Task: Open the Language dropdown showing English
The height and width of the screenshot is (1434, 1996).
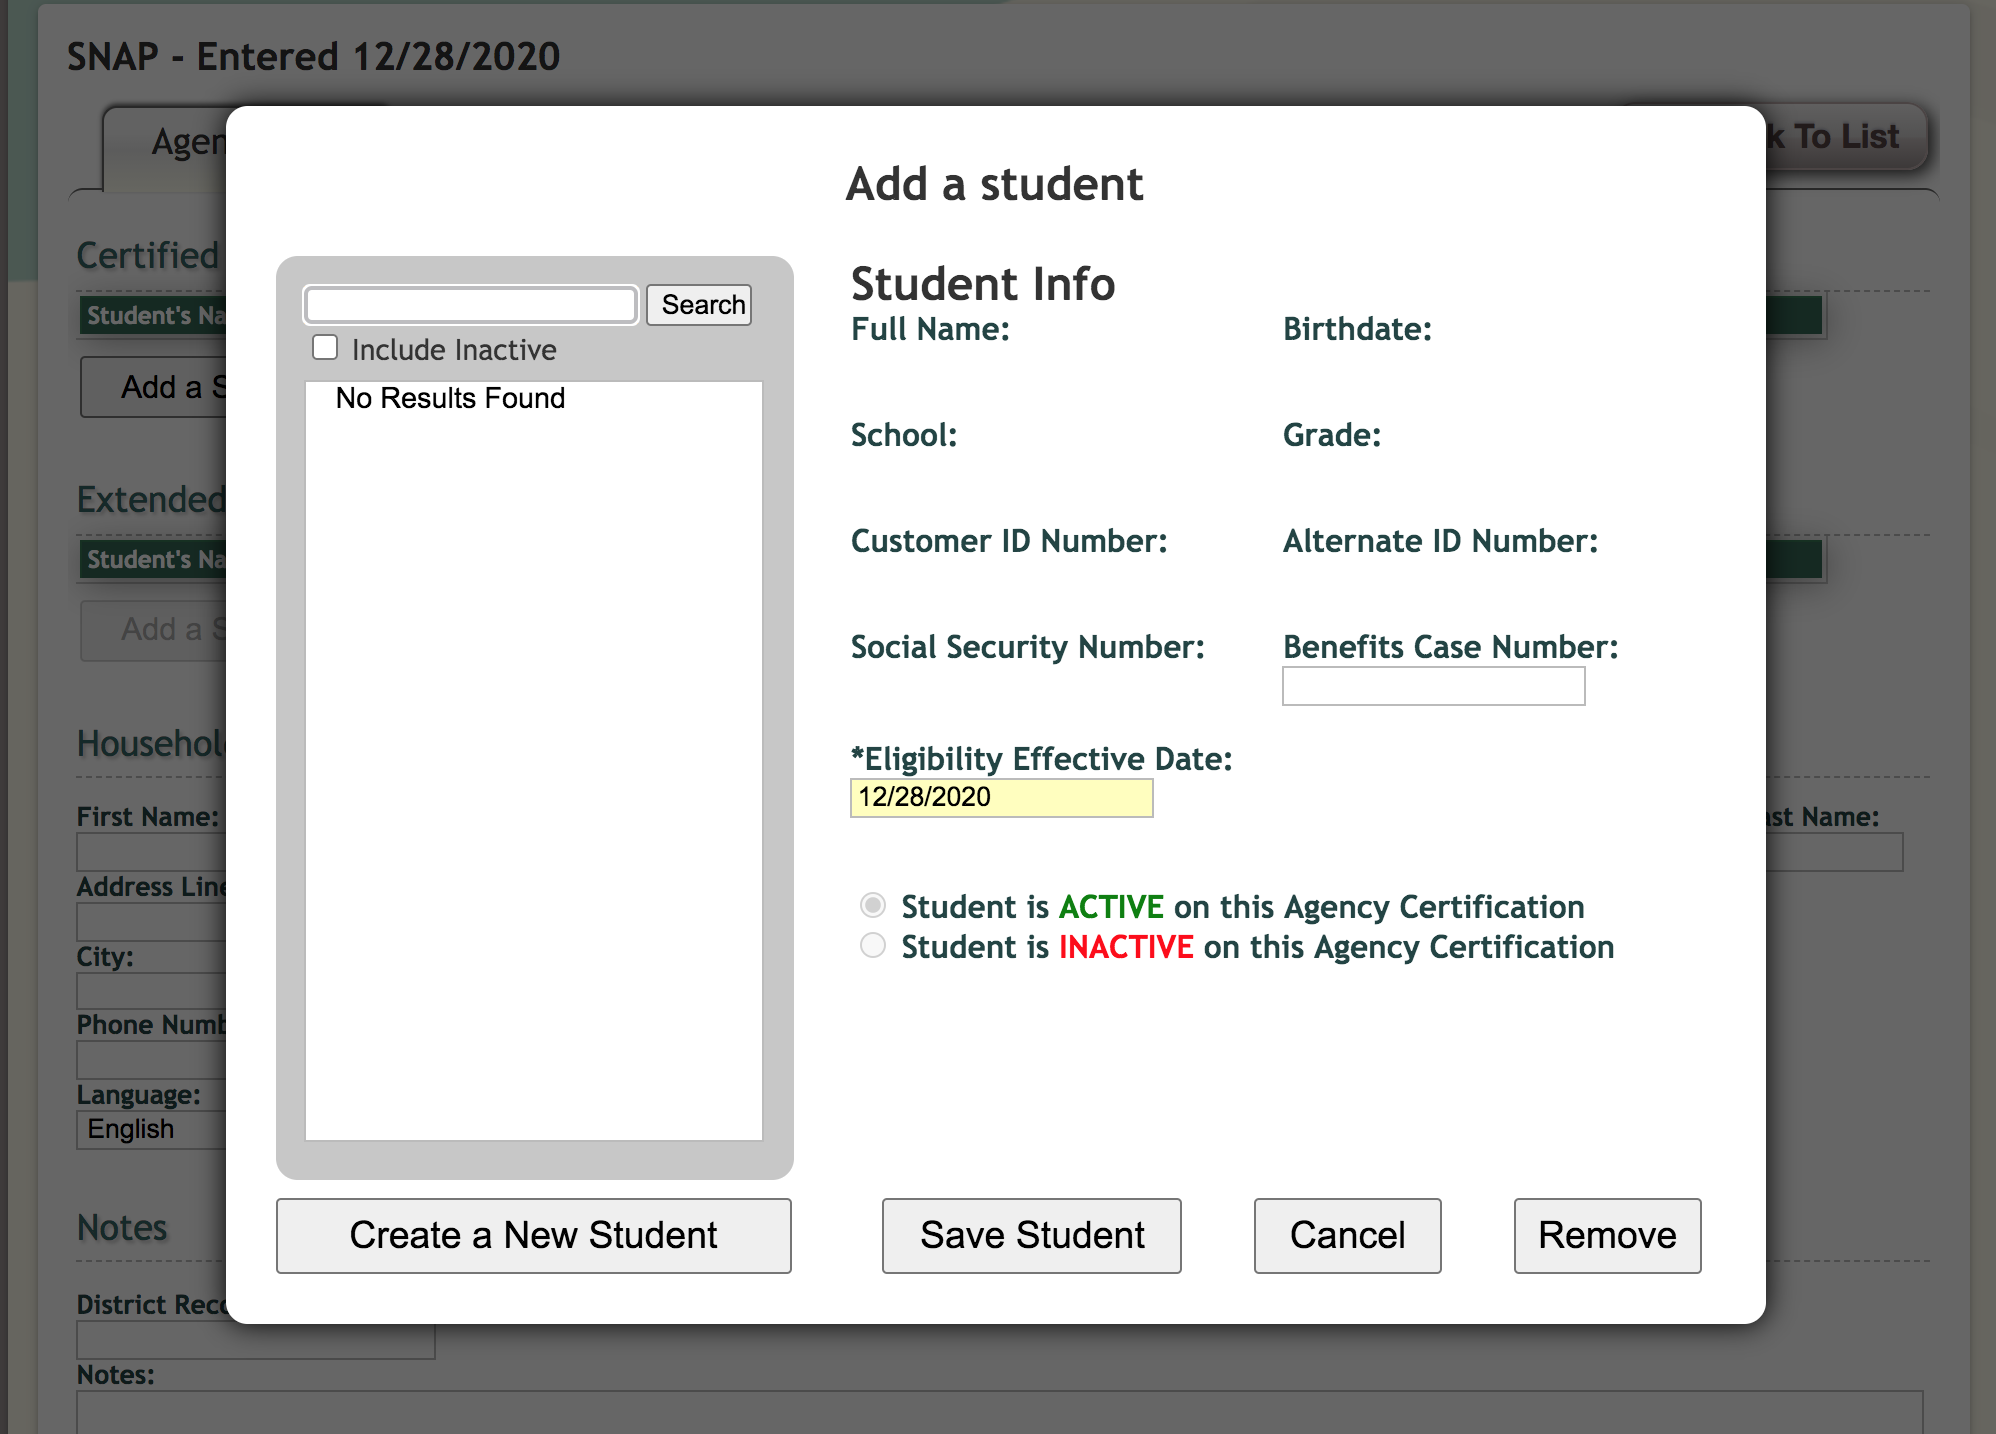Action: (150, 1130)
